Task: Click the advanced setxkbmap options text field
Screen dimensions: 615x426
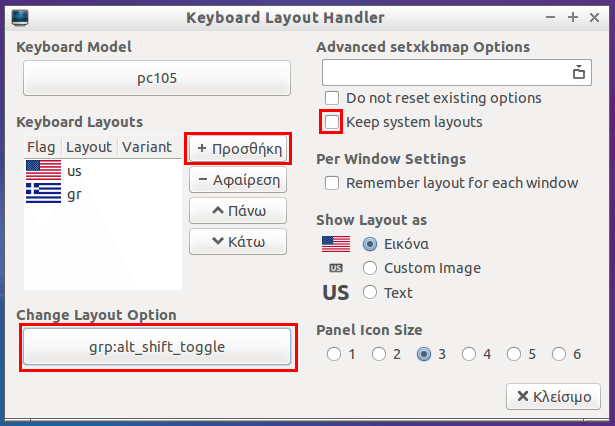Action: point(446,73)
